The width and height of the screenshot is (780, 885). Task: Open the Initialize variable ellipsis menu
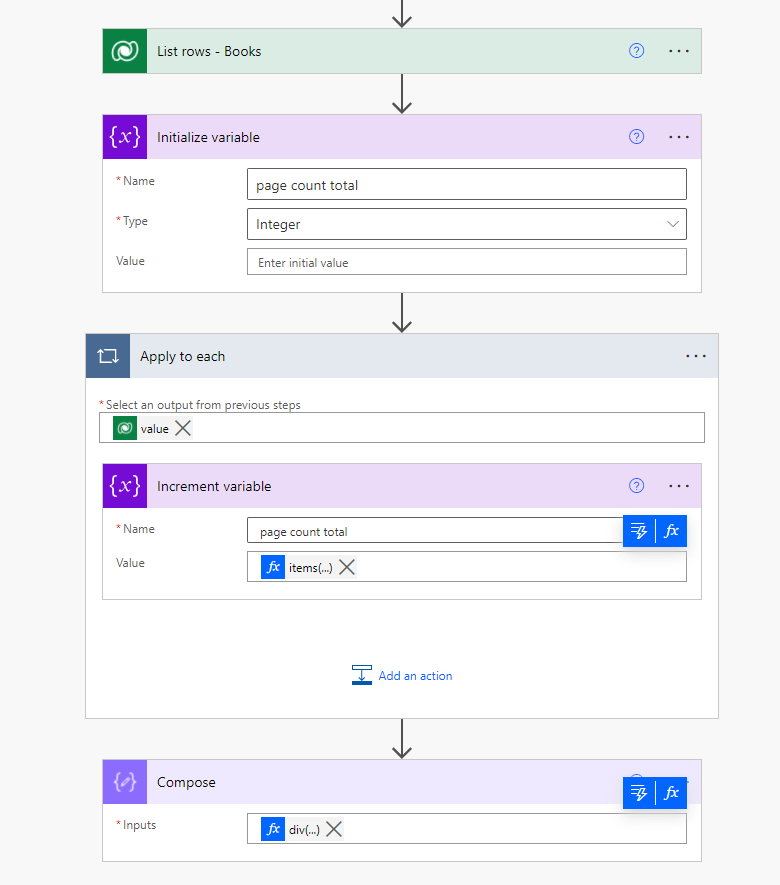(x=679, y=137)
